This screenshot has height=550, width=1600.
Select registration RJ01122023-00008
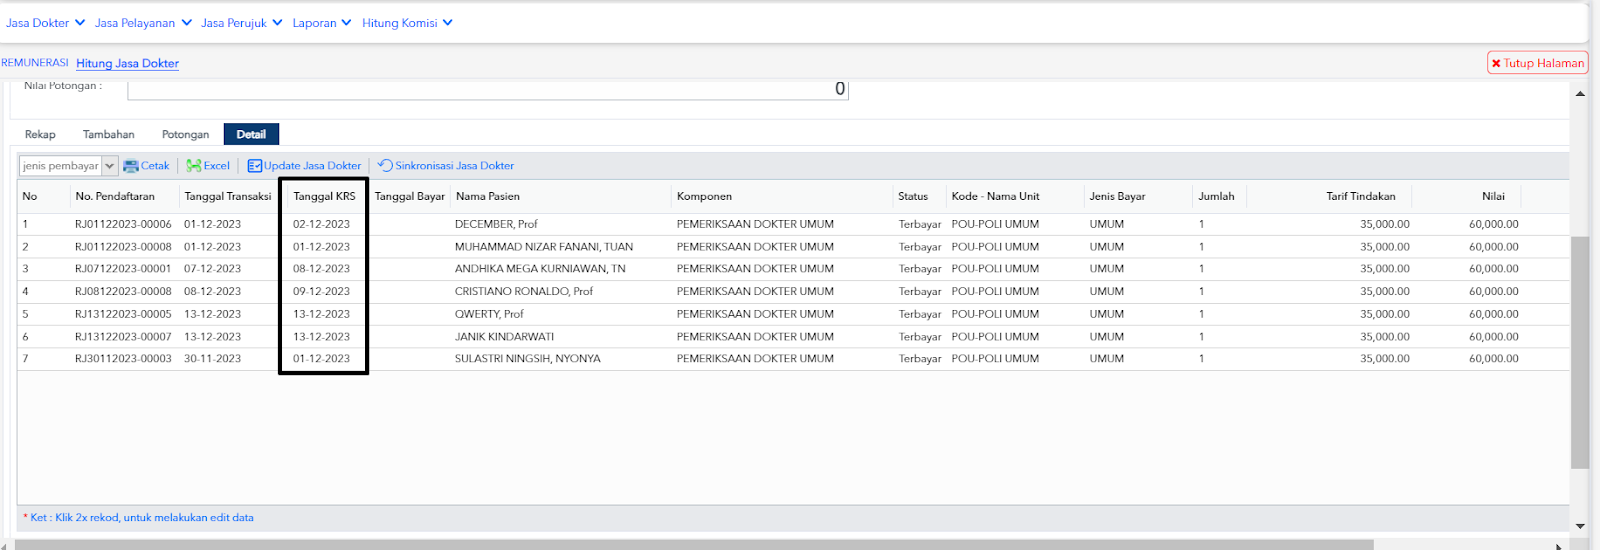(x=123, y=247)
